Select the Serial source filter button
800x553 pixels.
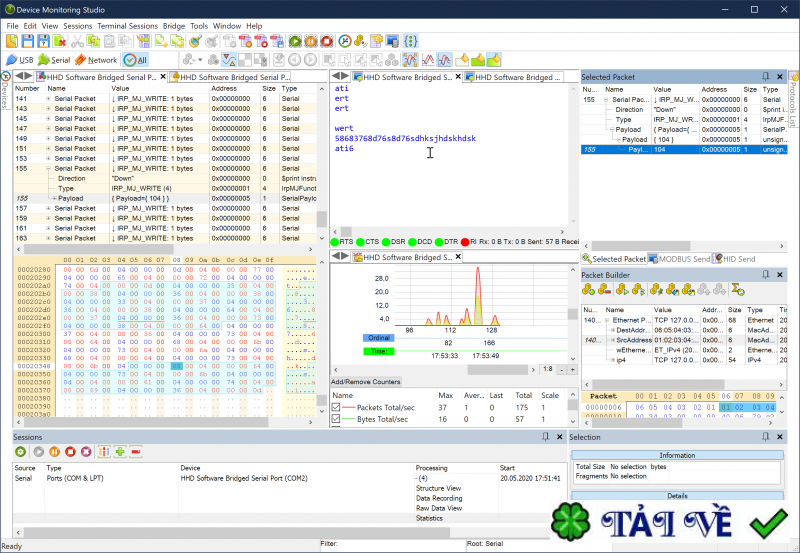54,60
